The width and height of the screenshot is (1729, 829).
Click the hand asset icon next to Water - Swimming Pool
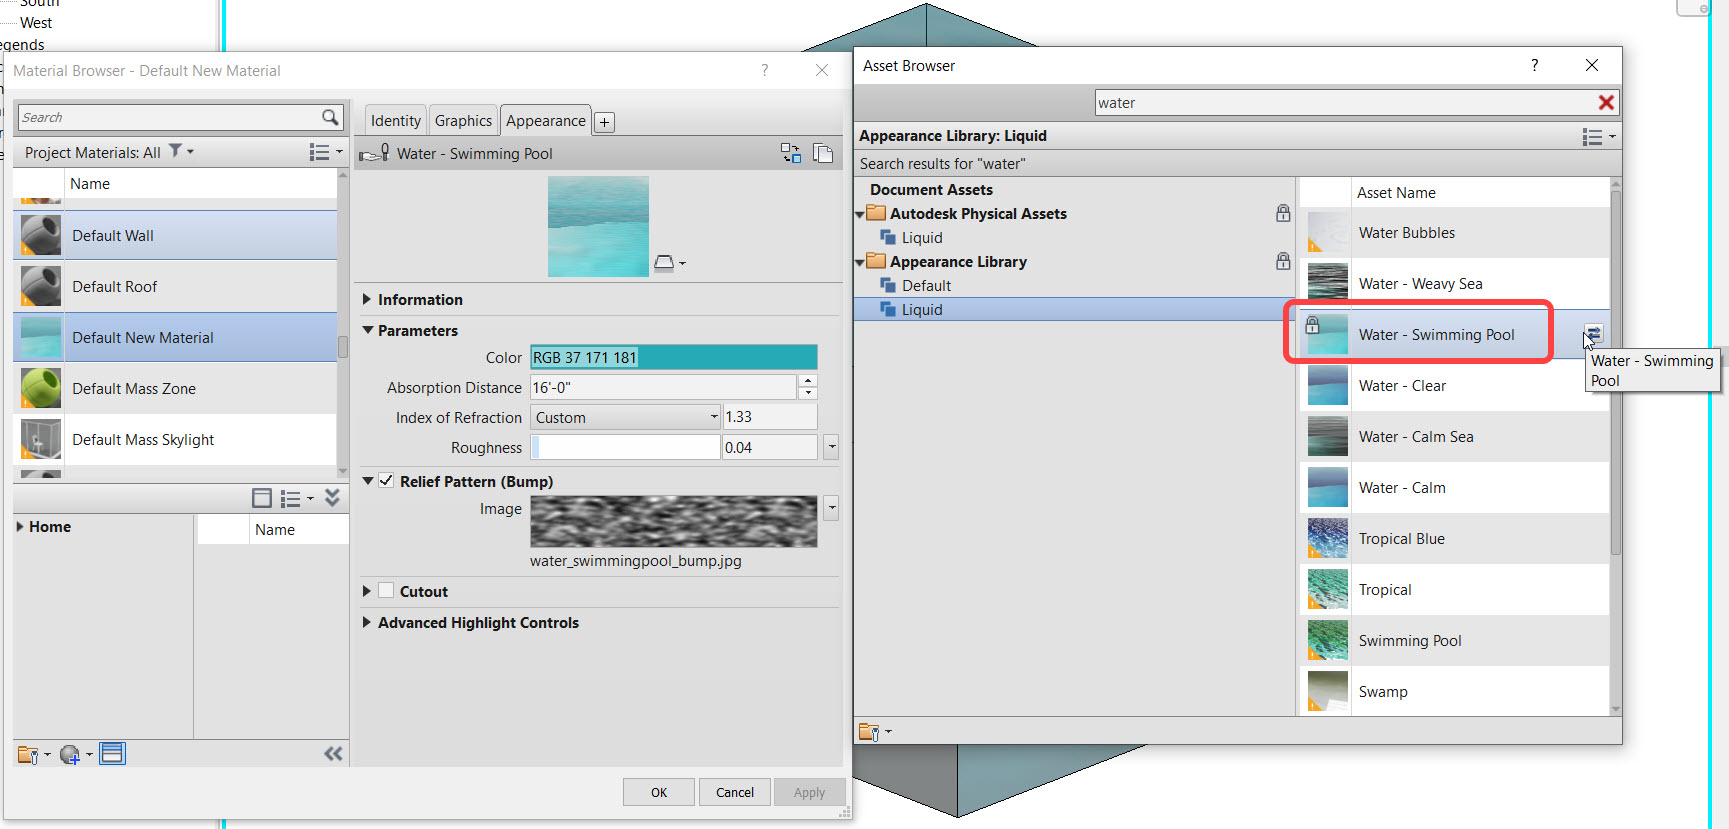[x=375, y=153]
